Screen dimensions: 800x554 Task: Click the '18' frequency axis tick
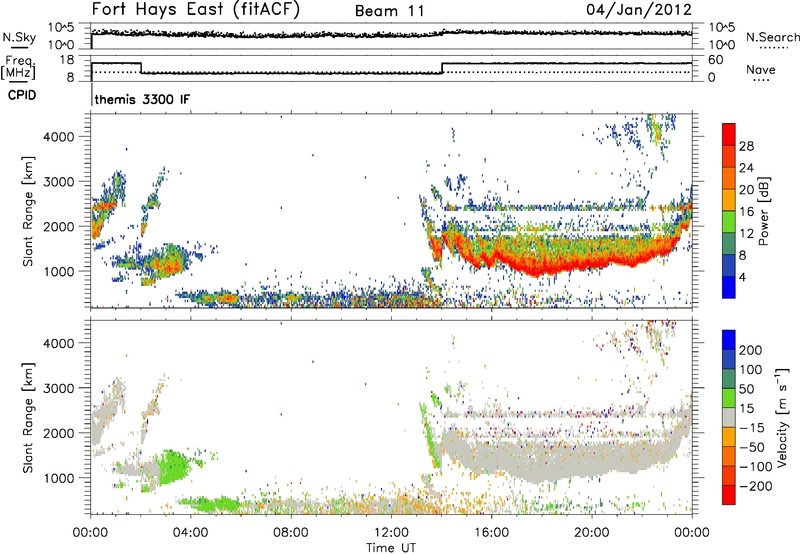point(67,60)
